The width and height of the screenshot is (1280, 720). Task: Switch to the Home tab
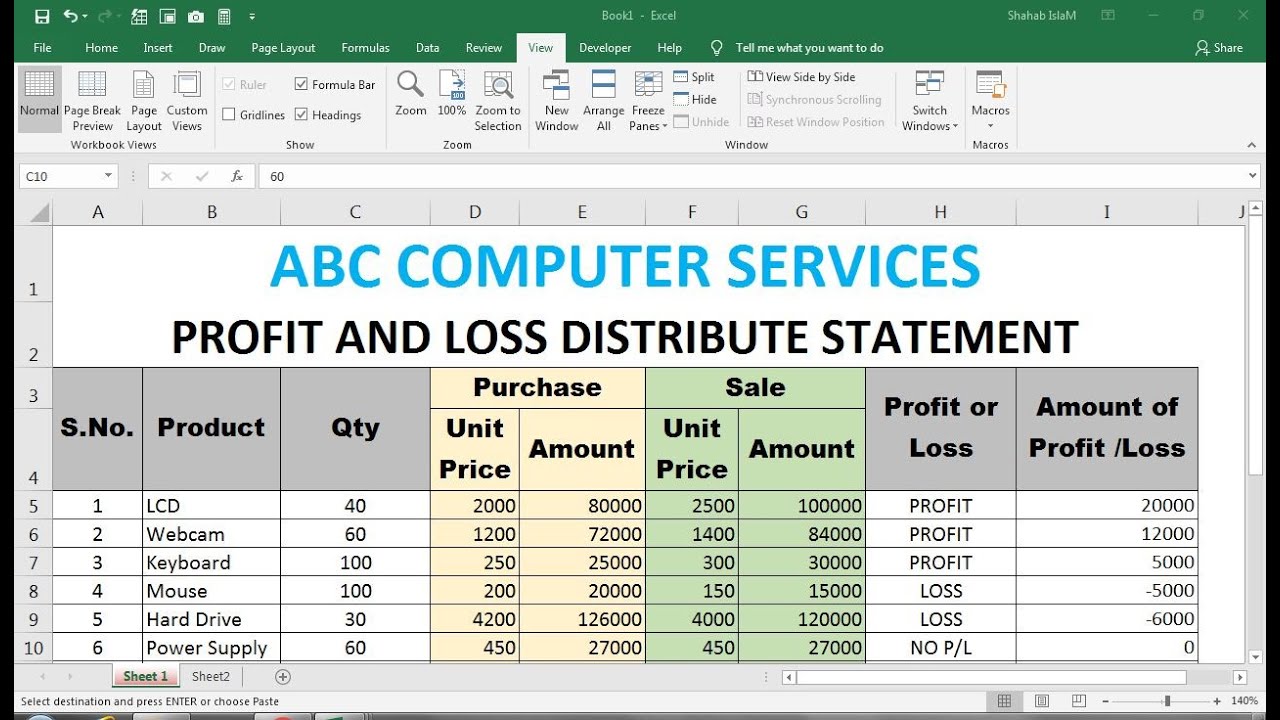[x=102, y=48]
